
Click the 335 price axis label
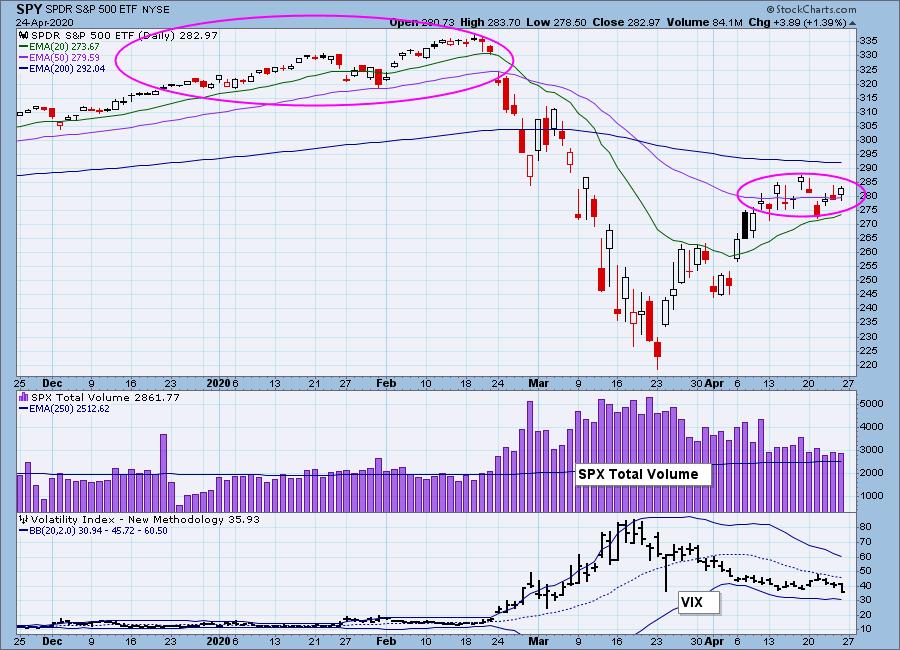(868, 41)
